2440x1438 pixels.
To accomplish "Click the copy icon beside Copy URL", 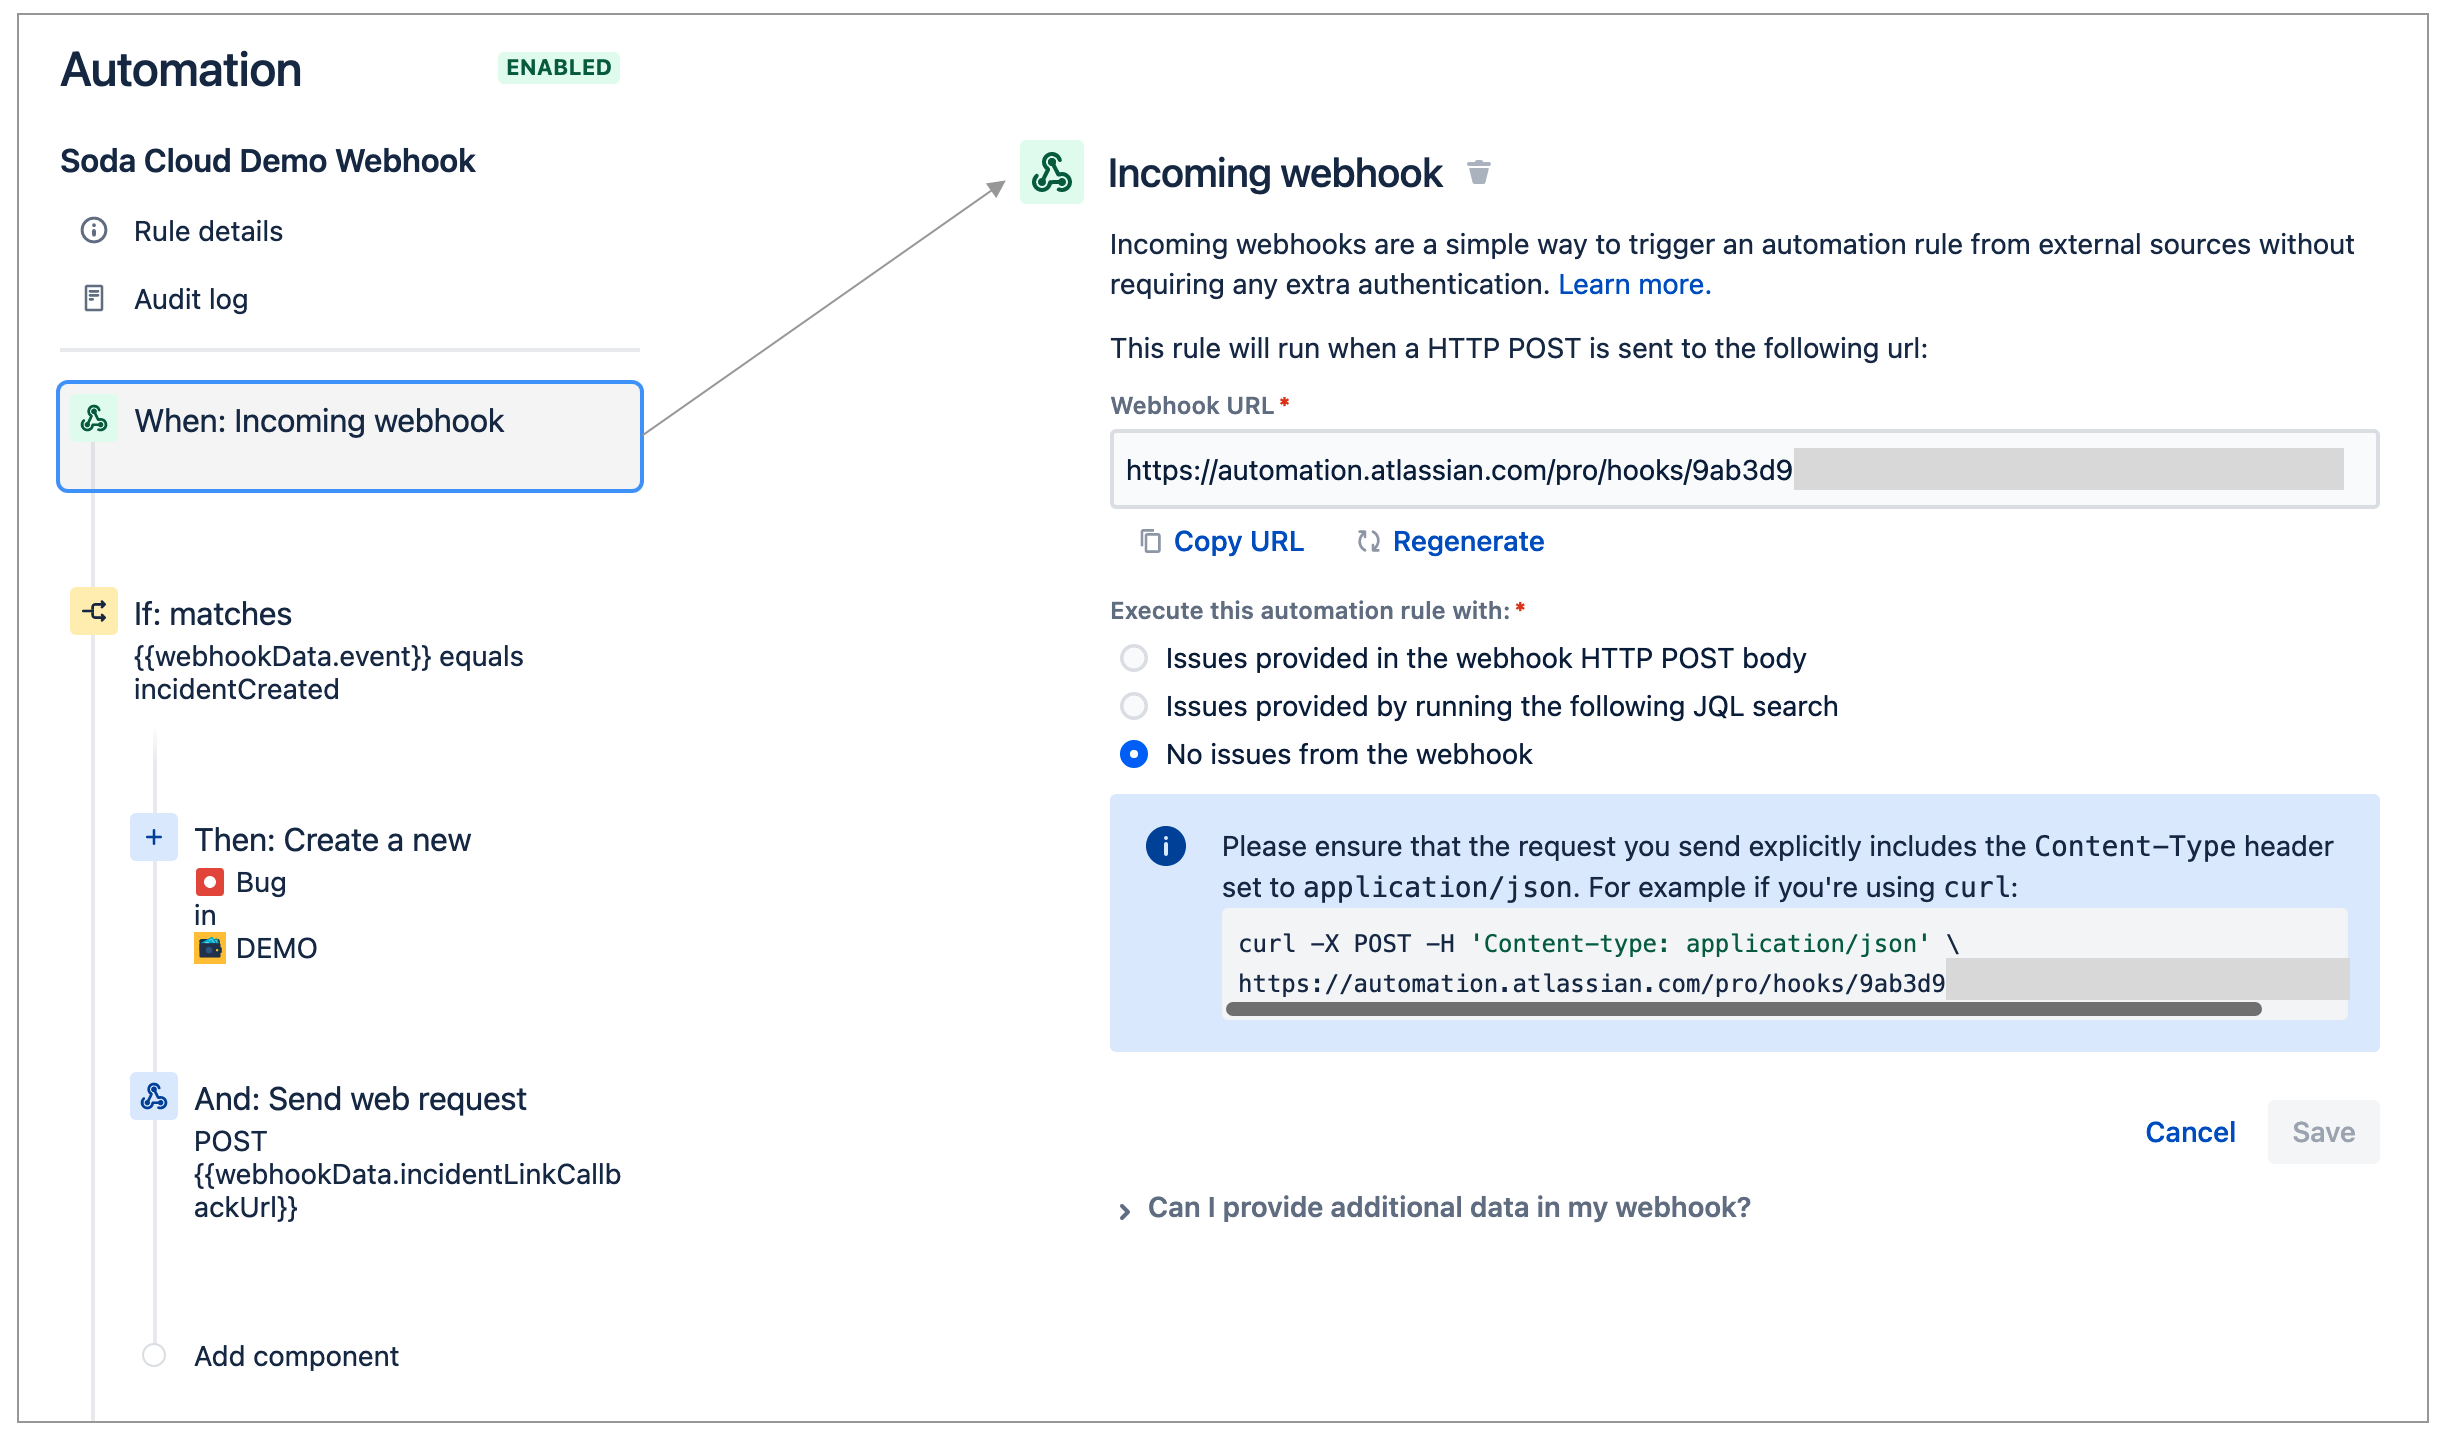I will (1151, 541).
